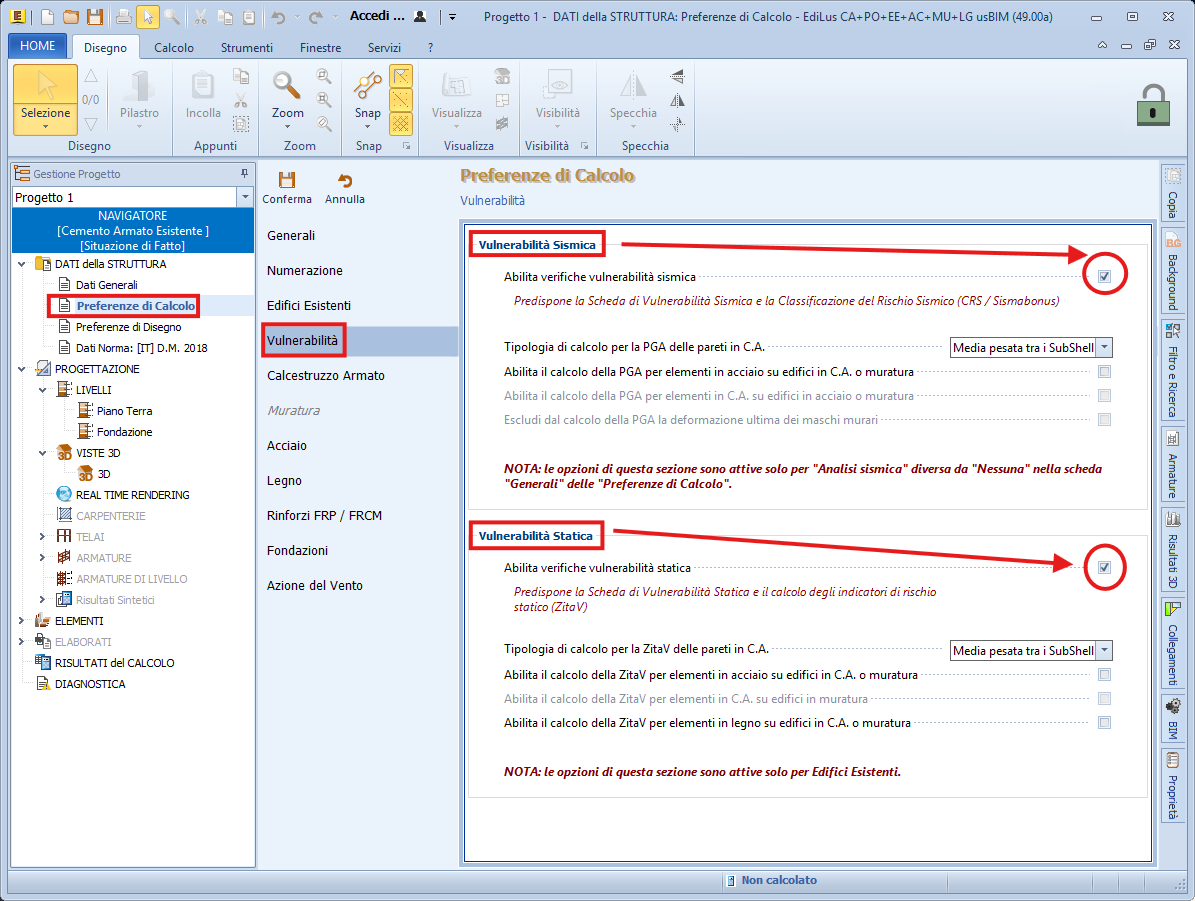Open the Specchia mirror tool

[x=633, y=87]
